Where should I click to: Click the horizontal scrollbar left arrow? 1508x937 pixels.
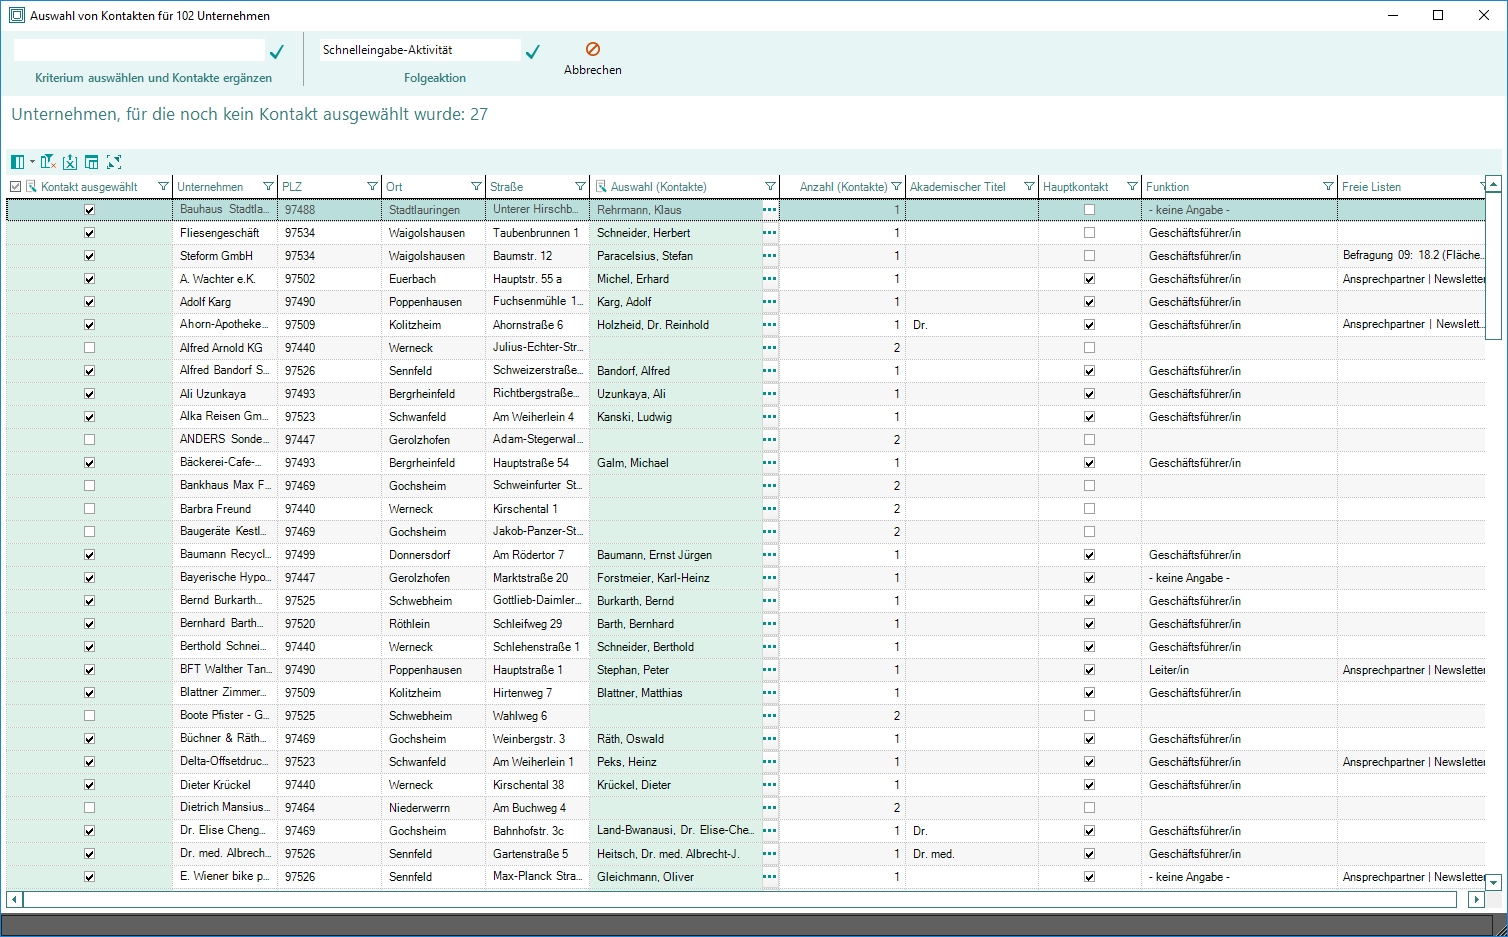14,900
